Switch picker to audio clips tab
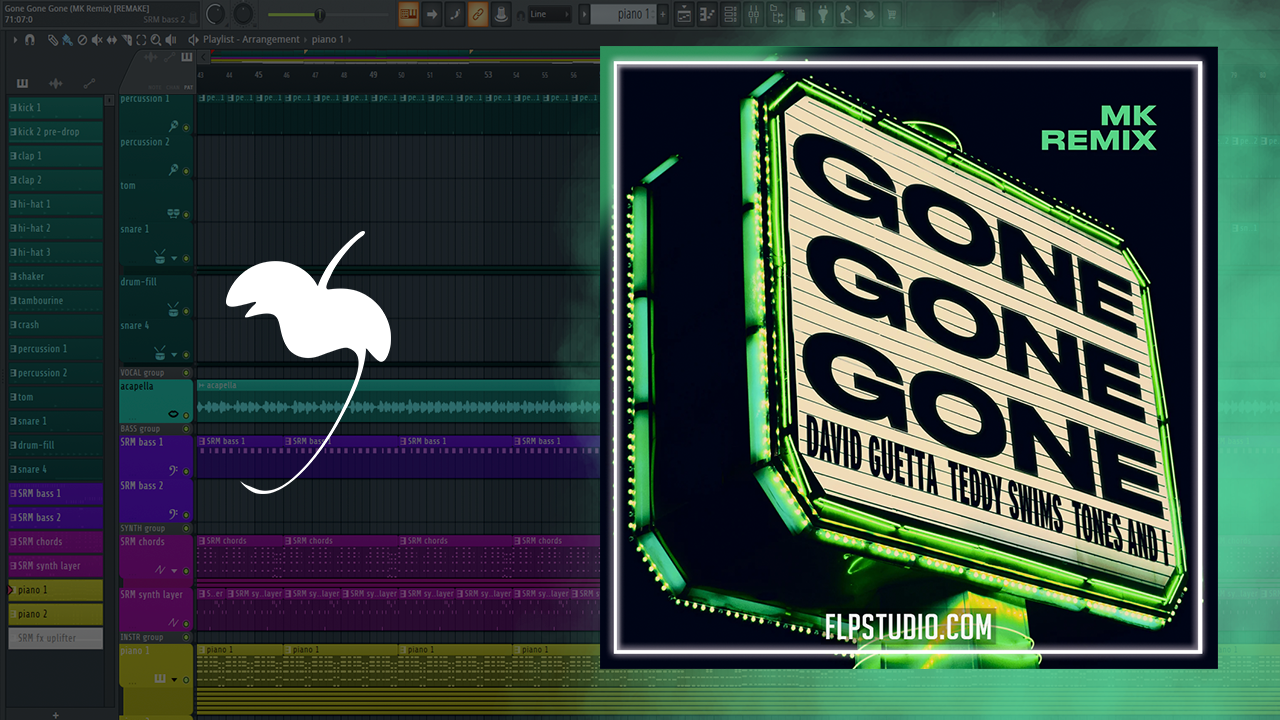 click(55, 83)
